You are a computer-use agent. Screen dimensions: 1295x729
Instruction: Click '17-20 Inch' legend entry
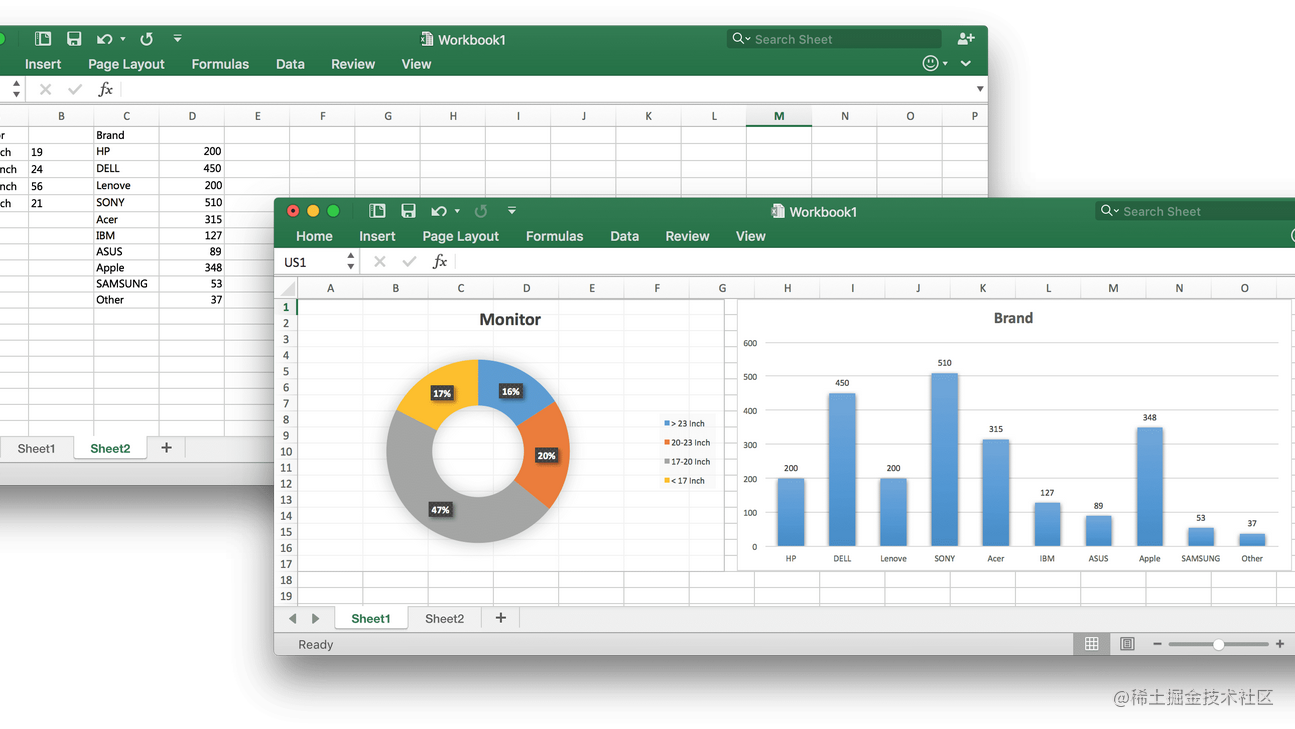[x=687, y=462]
